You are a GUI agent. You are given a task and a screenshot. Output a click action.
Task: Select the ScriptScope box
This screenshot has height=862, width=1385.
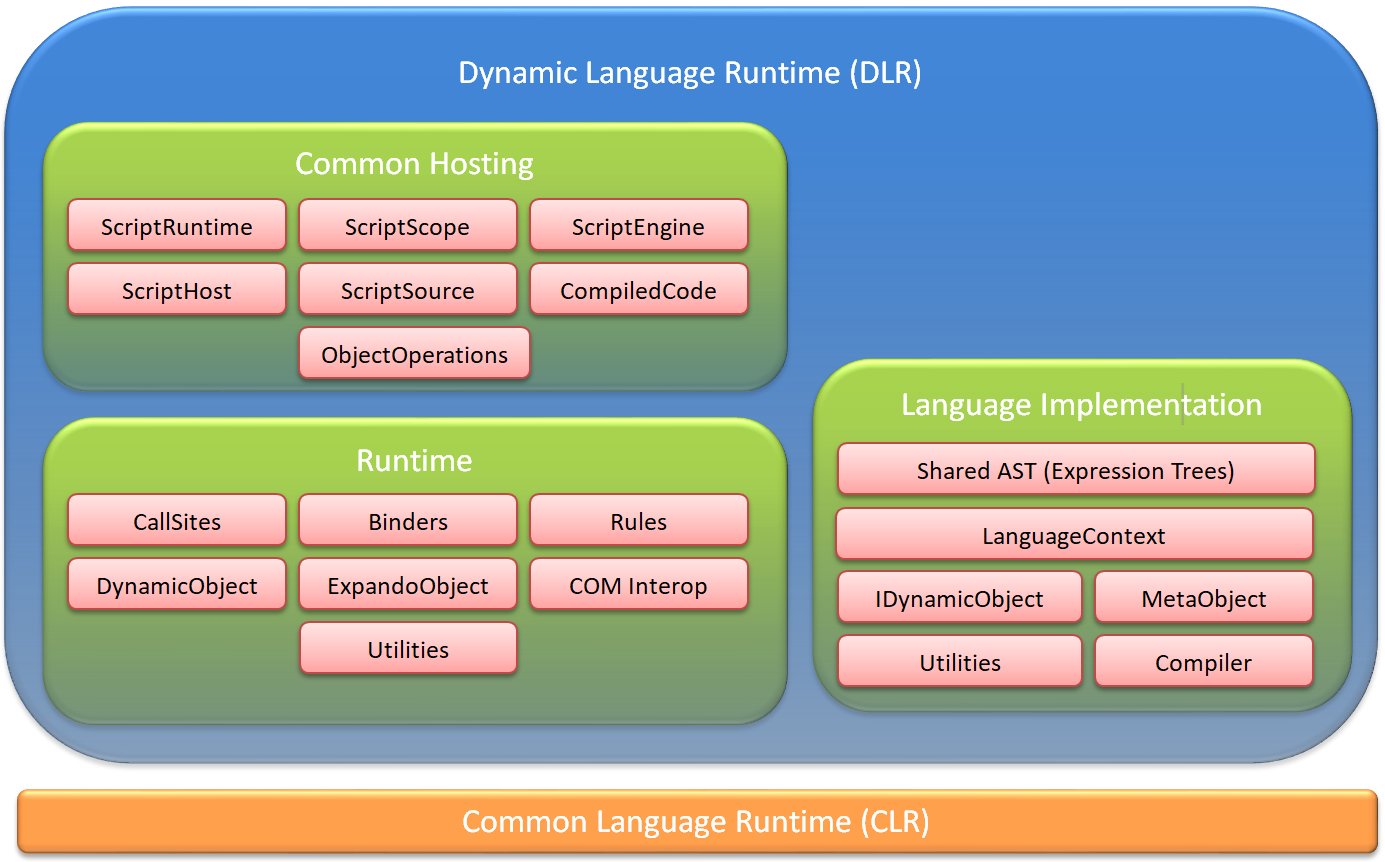(408, 226)
